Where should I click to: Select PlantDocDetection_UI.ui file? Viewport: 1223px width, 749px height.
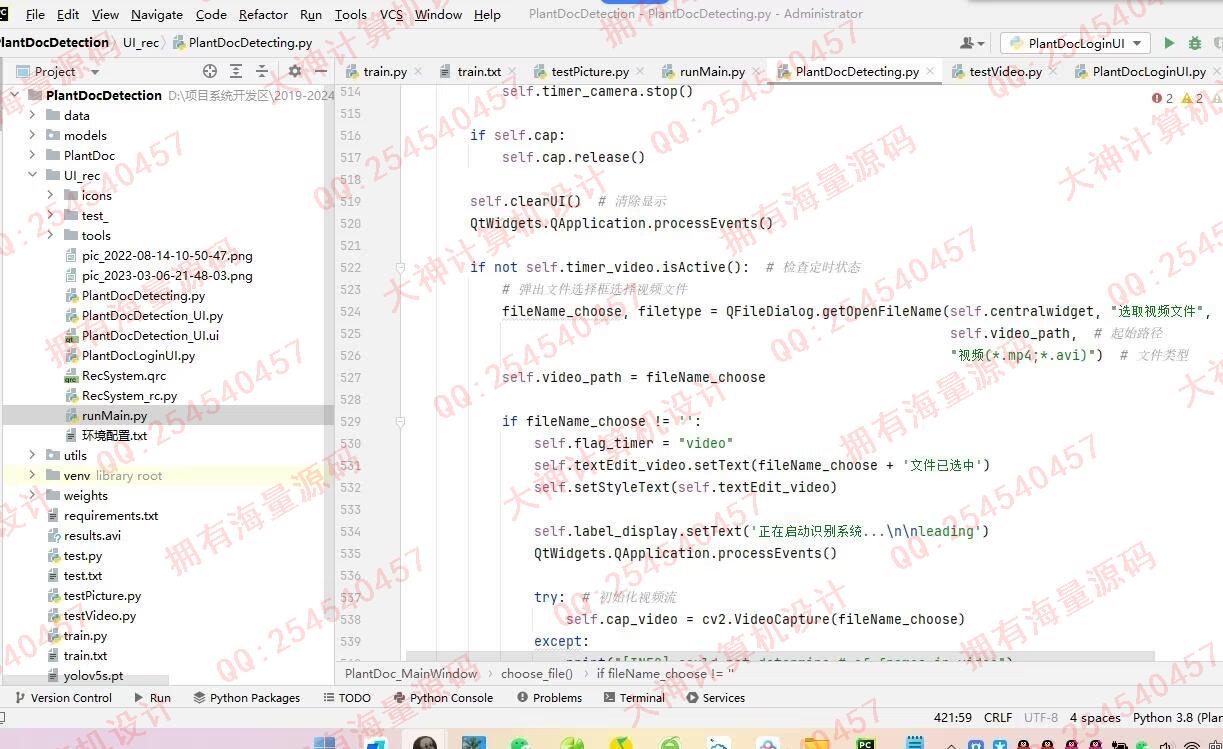[150, 335]
